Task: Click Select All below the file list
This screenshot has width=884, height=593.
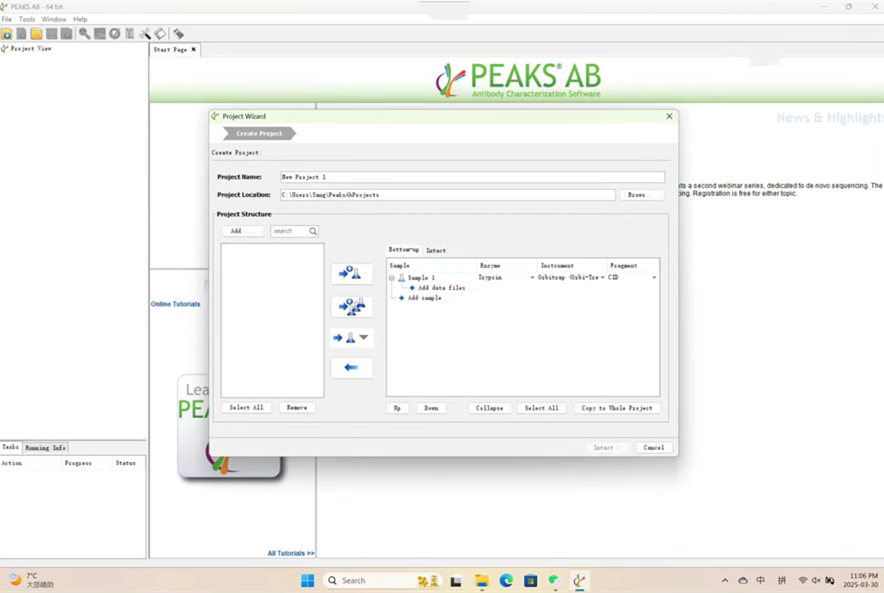Action: pyautogui.click(x=246, y=408)
